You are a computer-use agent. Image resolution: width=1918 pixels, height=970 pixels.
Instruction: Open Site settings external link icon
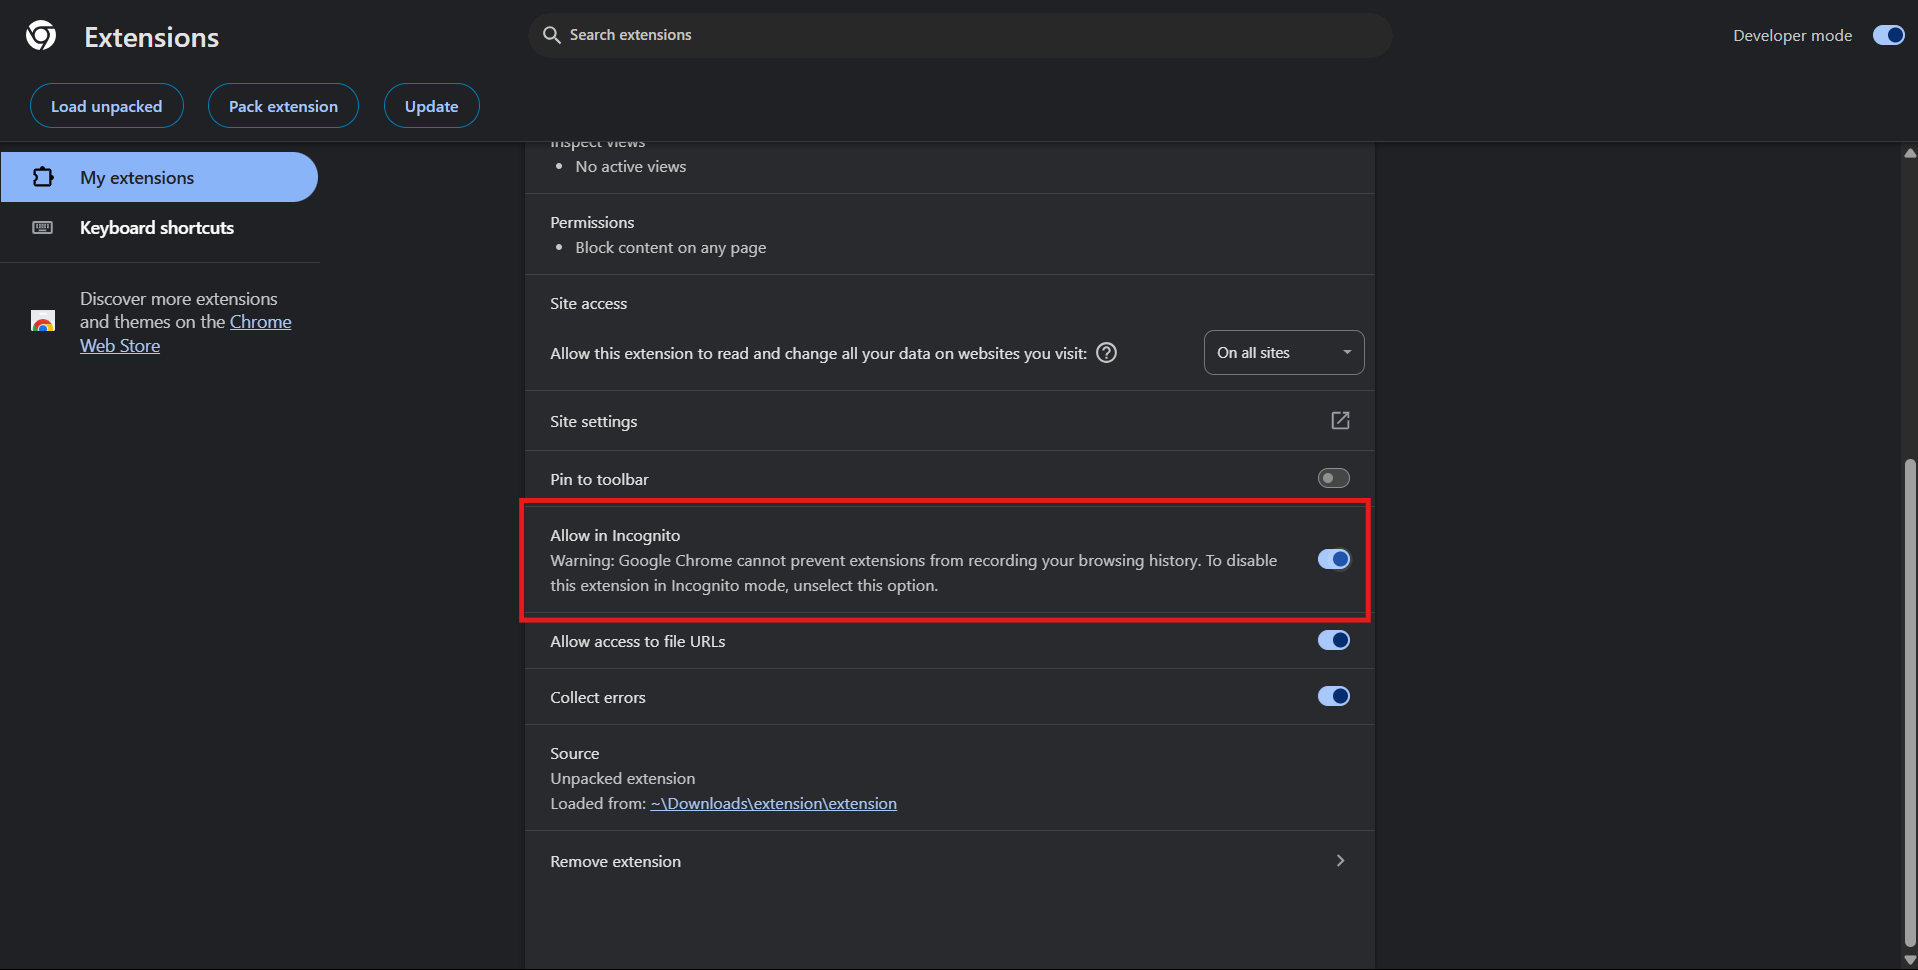(x=1340, y=421)
